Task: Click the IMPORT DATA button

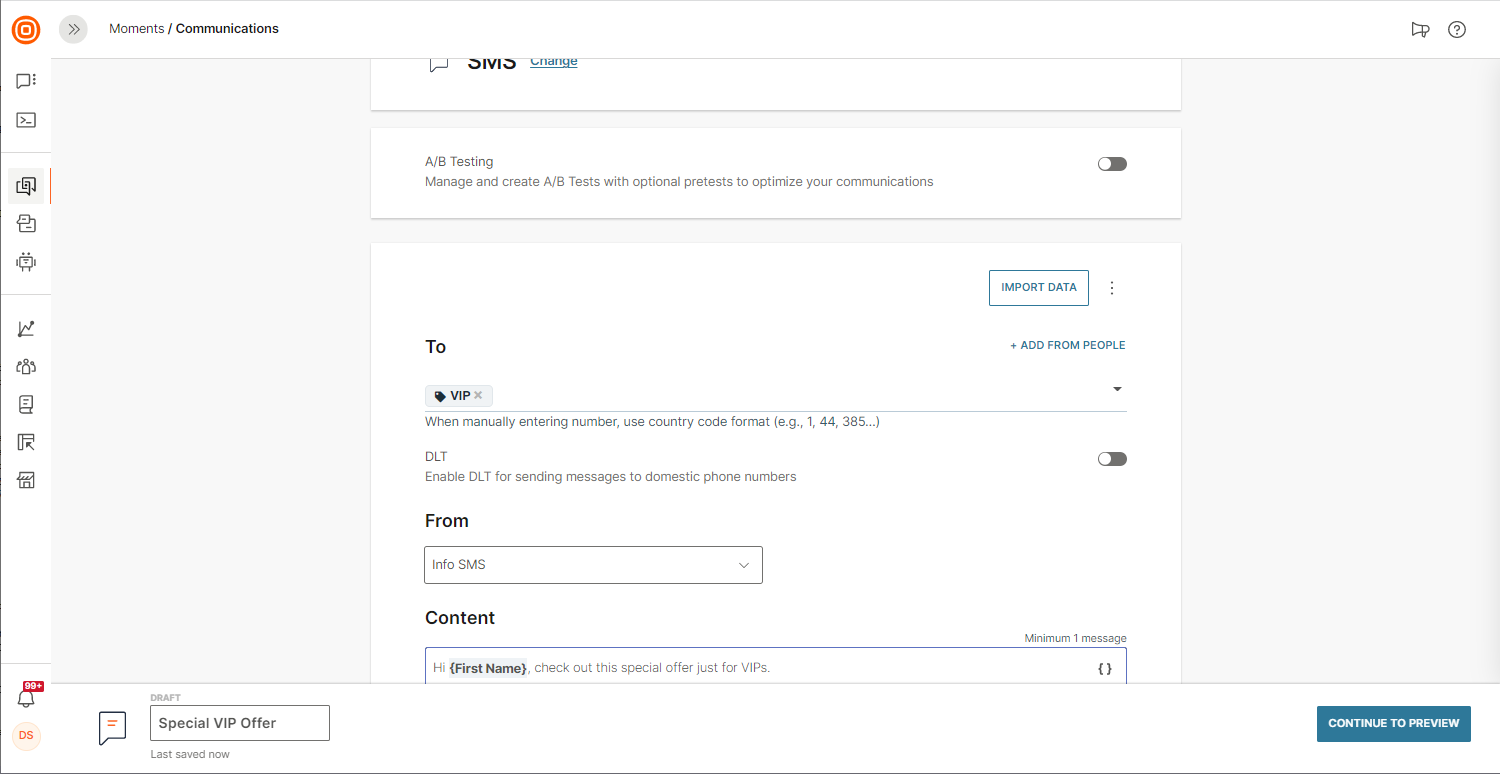Action: click(1039, 288)
